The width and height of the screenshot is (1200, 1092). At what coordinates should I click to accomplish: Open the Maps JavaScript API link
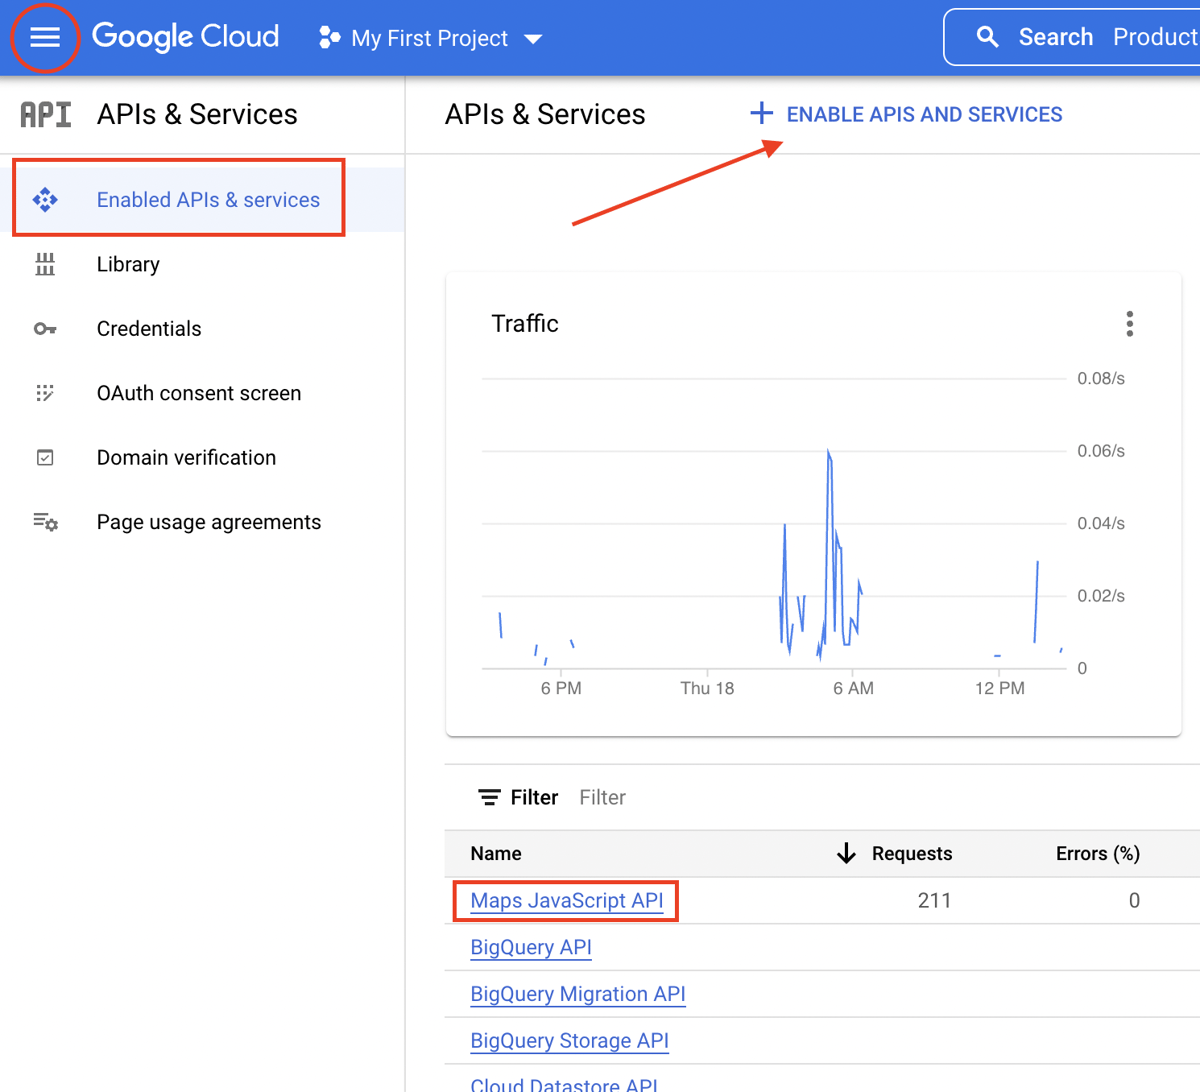[566, 901]
